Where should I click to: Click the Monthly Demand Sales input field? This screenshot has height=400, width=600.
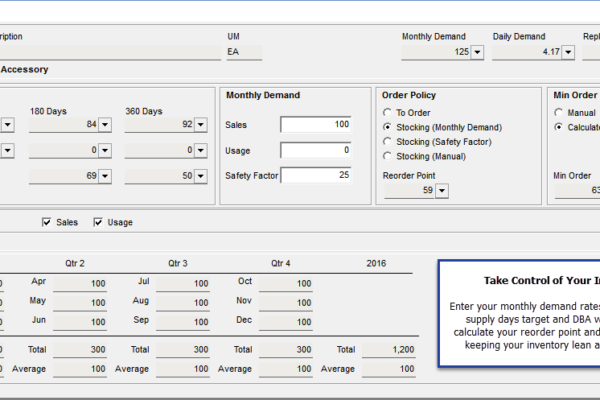click(x=316, y=125)
